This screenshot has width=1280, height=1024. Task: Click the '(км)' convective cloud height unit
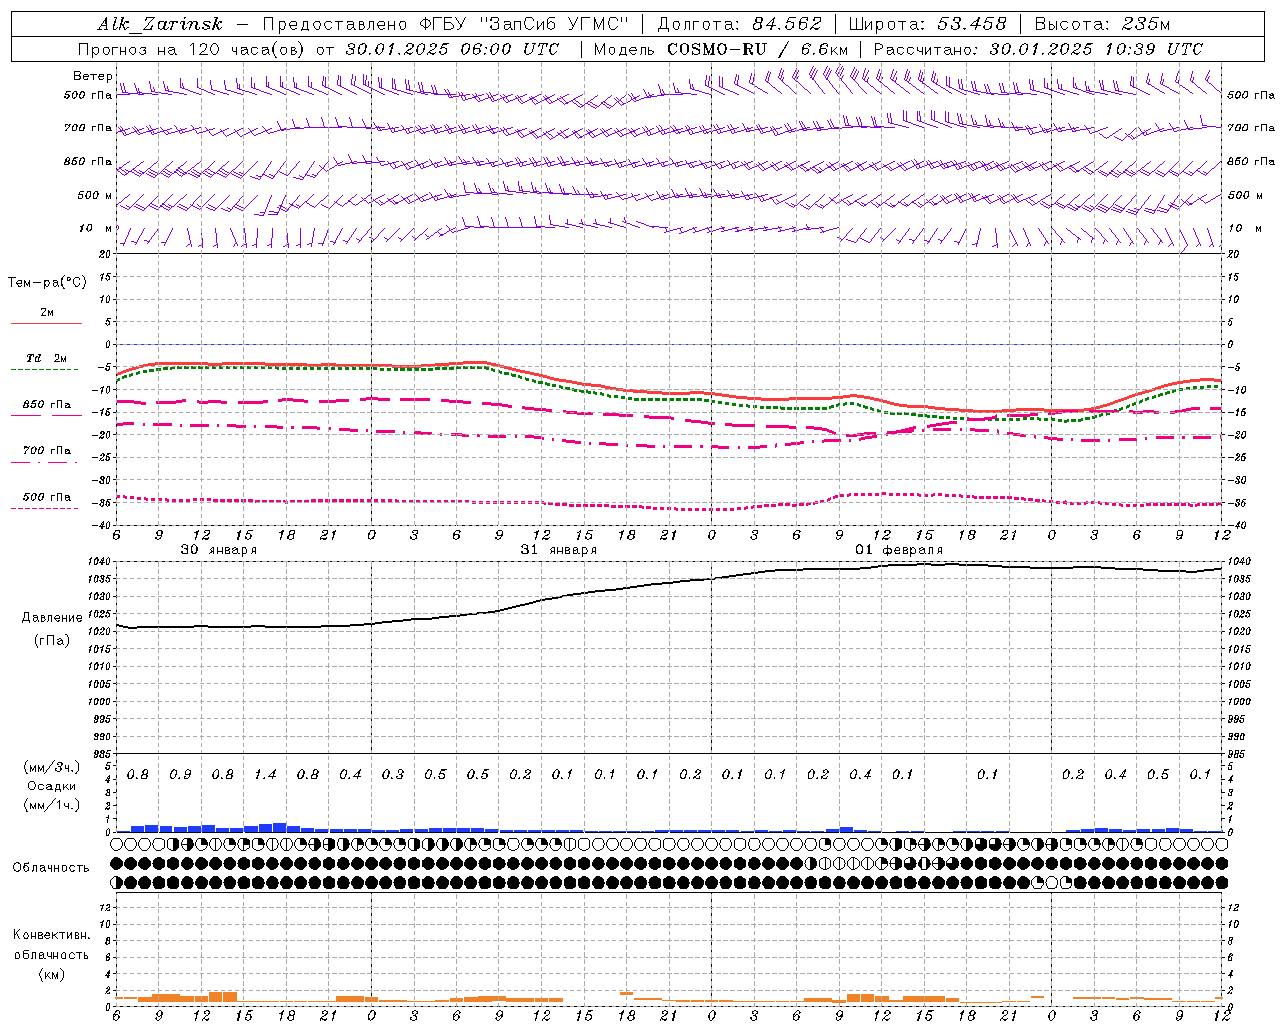51,974
